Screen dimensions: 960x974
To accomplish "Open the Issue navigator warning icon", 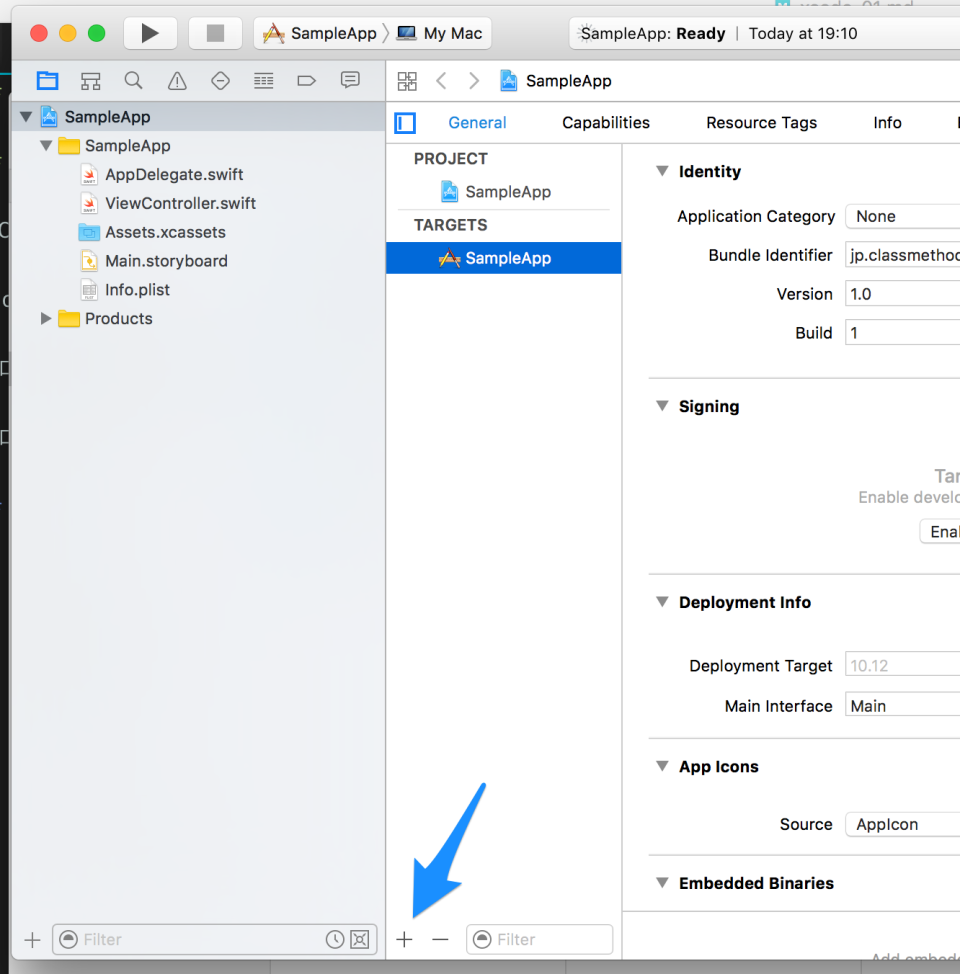I will pos(177,80).
